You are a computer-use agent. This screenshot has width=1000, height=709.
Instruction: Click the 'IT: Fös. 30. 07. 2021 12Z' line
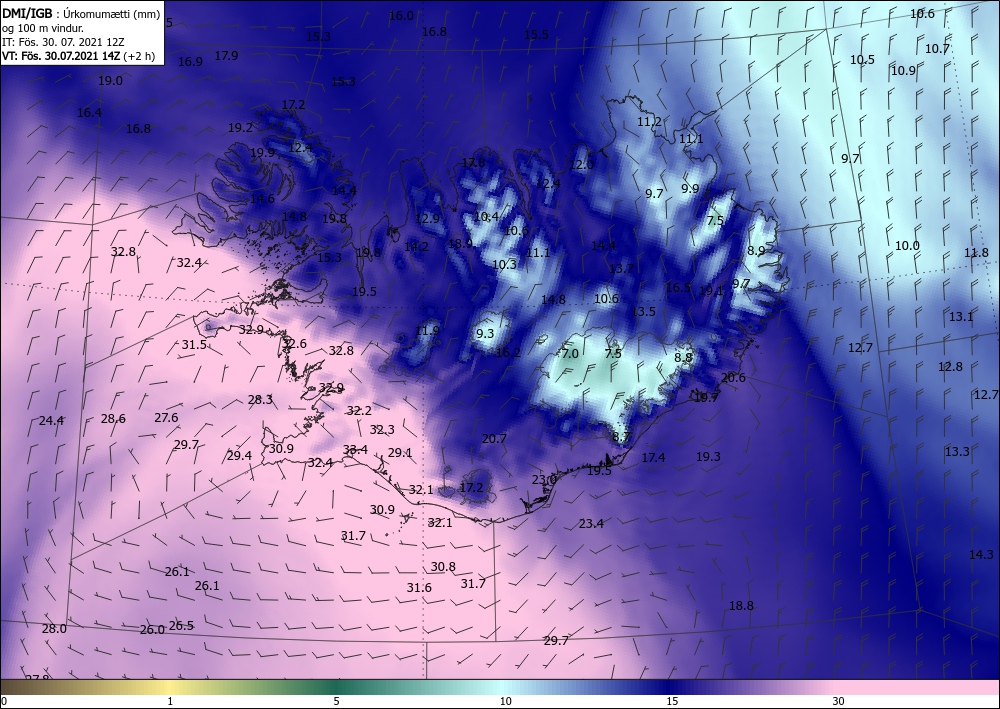[62, 41]
